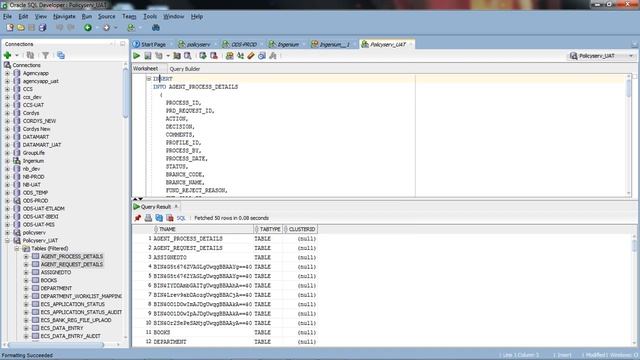Collapse the Tables (Filtered) node
The width and height of the screenshot is (640, 360).
pos(17,248)
